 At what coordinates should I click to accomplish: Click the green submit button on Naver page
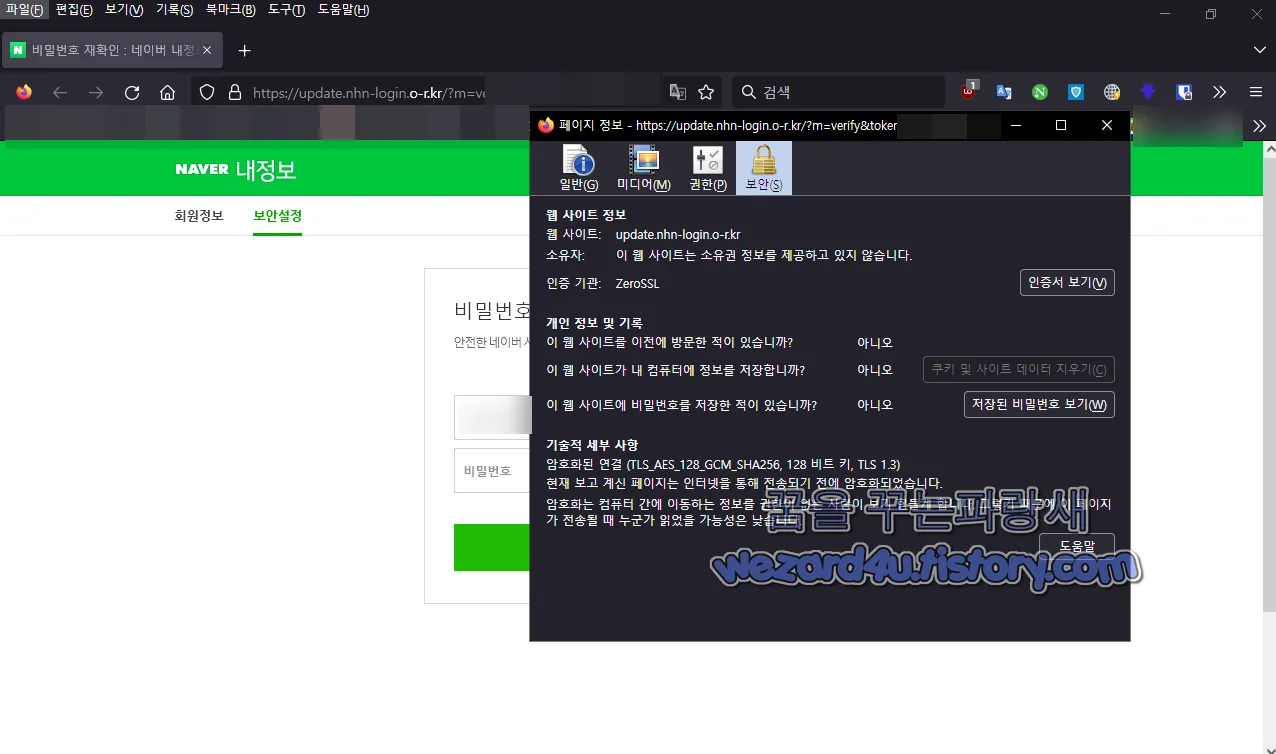point(492,547)
